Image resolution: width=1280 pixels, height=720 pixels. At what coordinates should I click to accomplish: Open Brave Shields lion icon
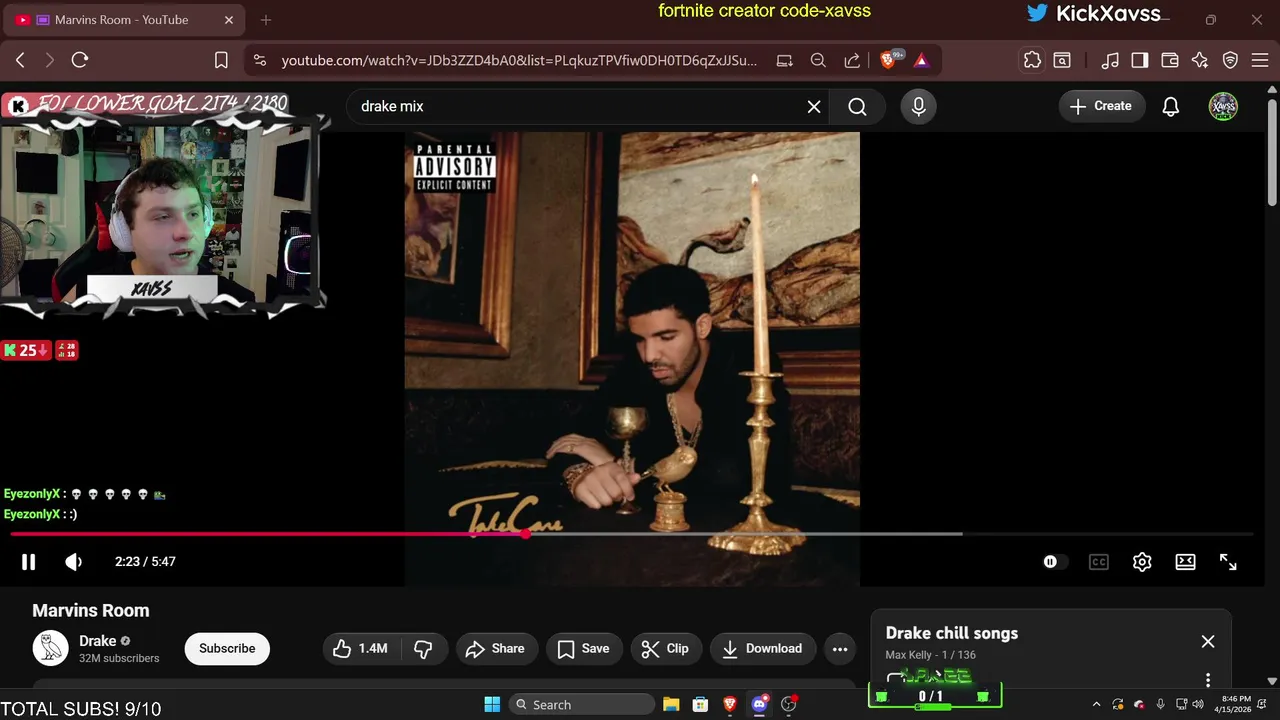890,60
